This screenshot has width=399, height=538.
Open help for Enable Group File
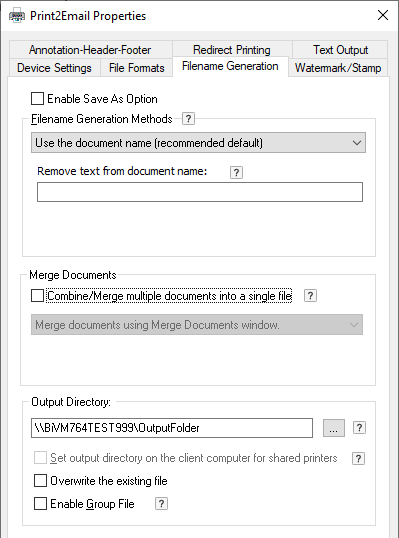[161, 504]
